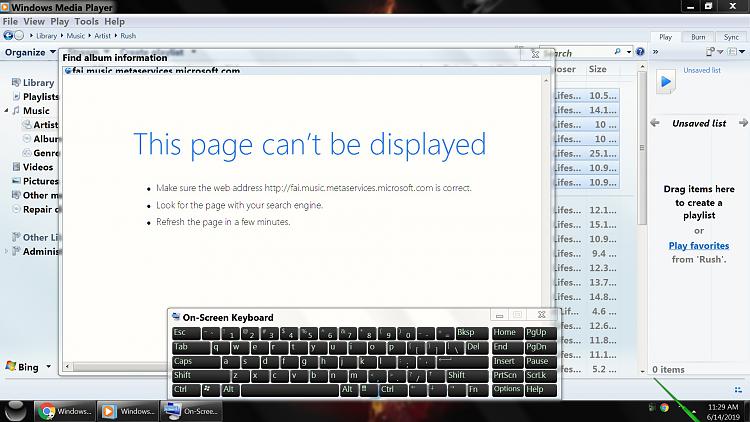Click the On-Screen Keyboard taskbar button
Screen dimensions: 750x422
[191, 411]
